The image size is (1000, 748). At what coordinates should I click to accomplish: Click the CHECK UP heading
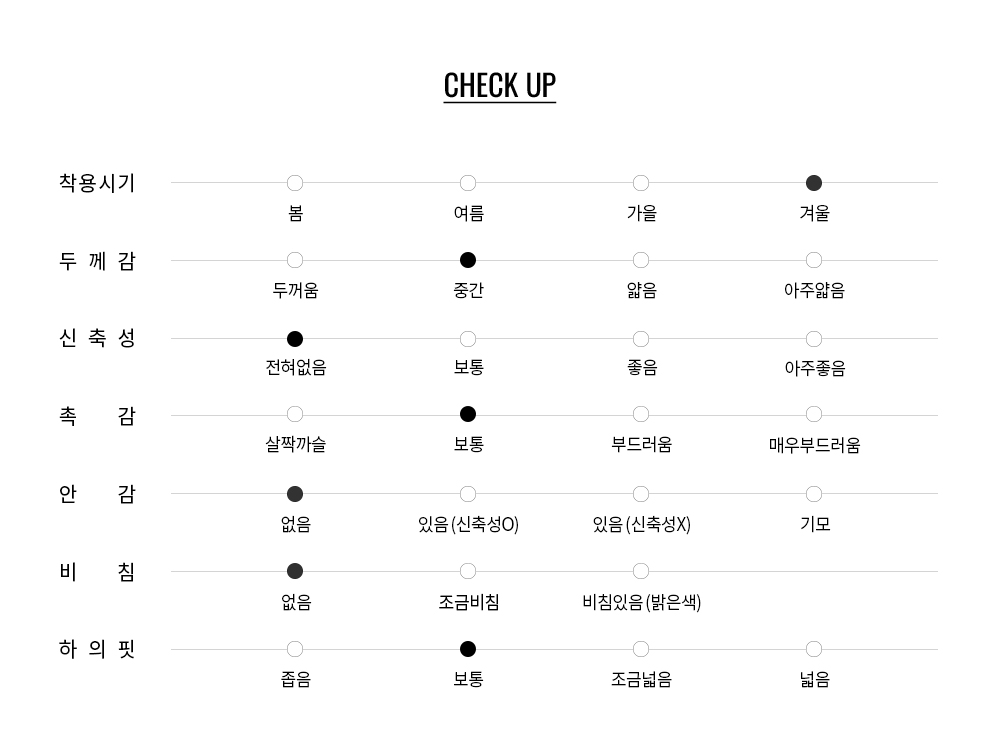[499, 86]
